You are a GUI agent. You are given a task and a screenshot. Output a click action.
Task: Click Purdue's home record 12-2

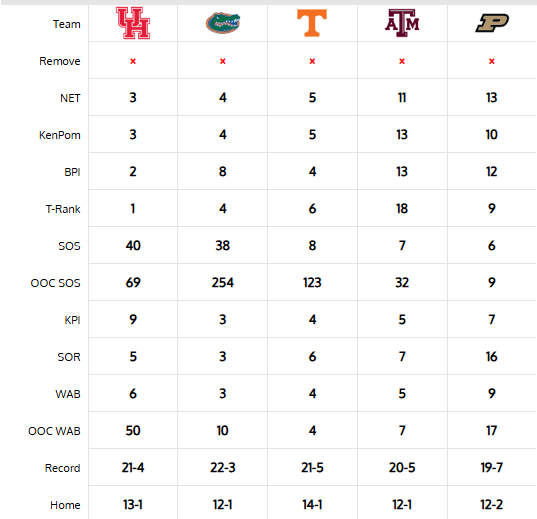(x=492, y=505)
